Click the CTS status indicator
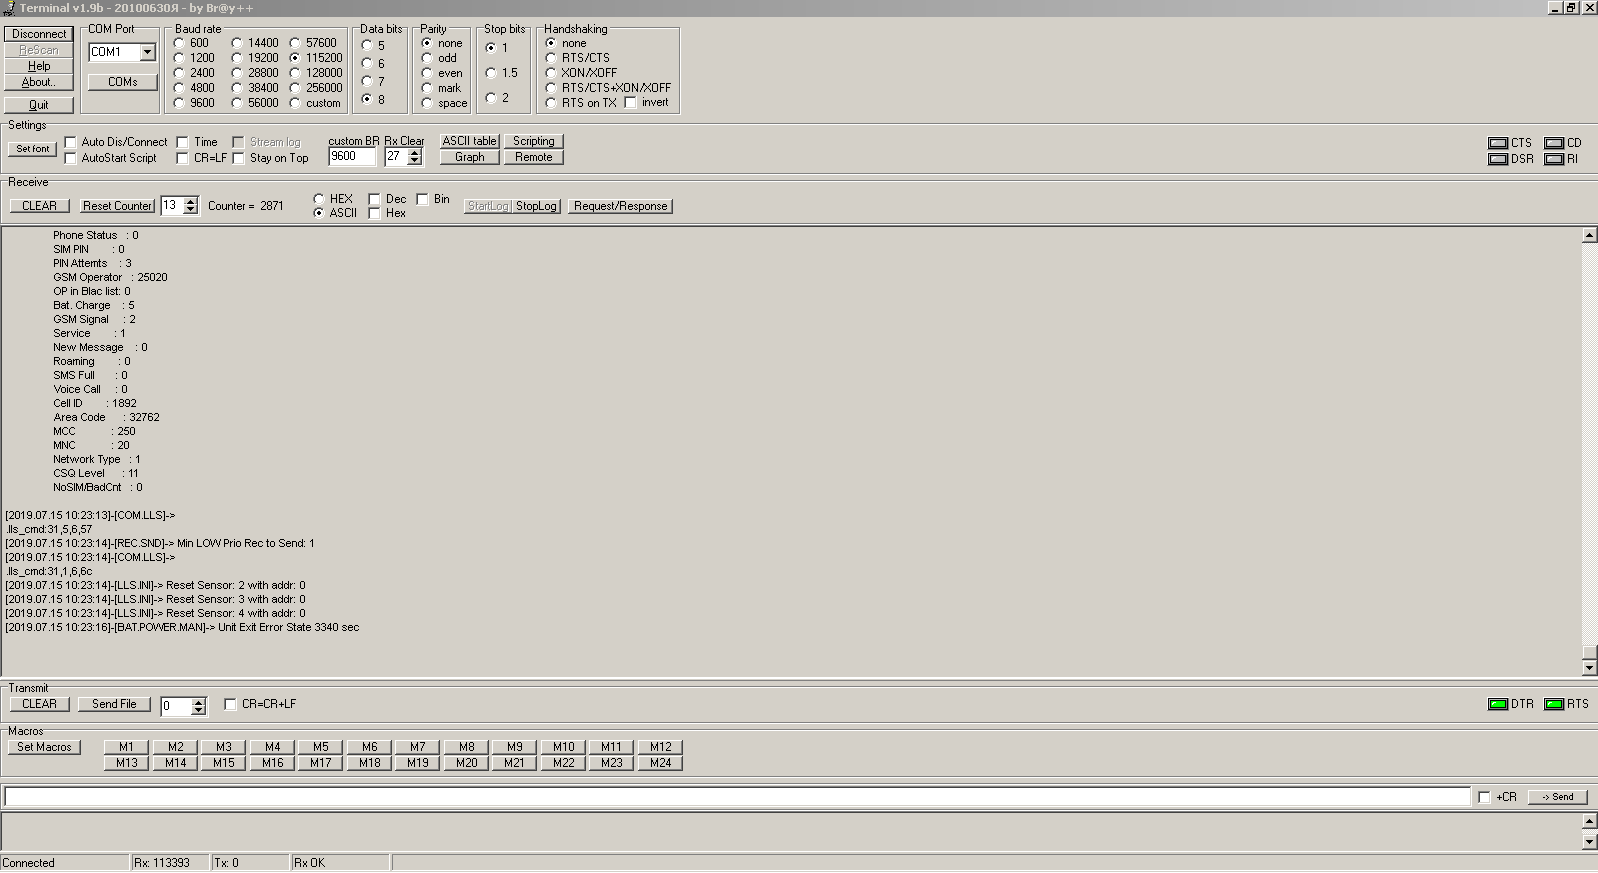The width and height of the screenshot is (1598, 873). (1497, 143)
